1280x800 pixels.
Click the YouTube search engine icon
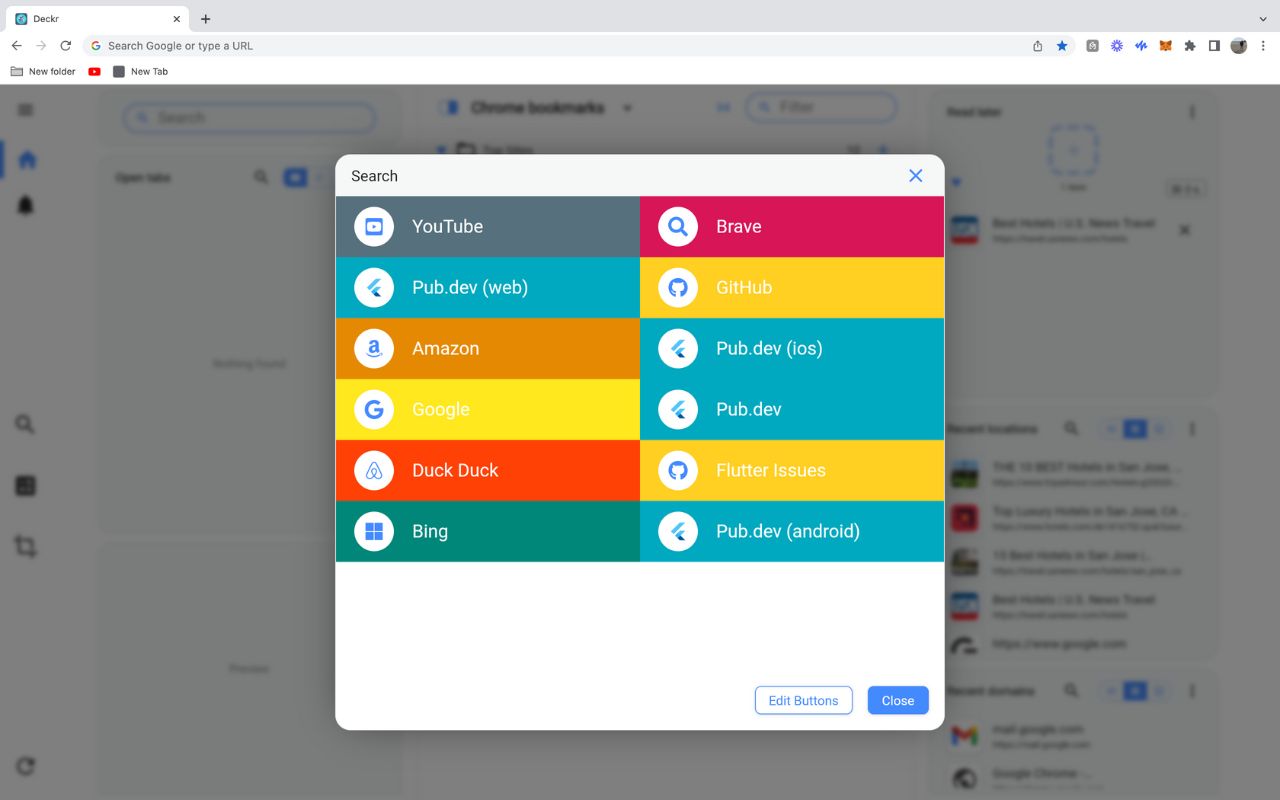tap(374, 227)
